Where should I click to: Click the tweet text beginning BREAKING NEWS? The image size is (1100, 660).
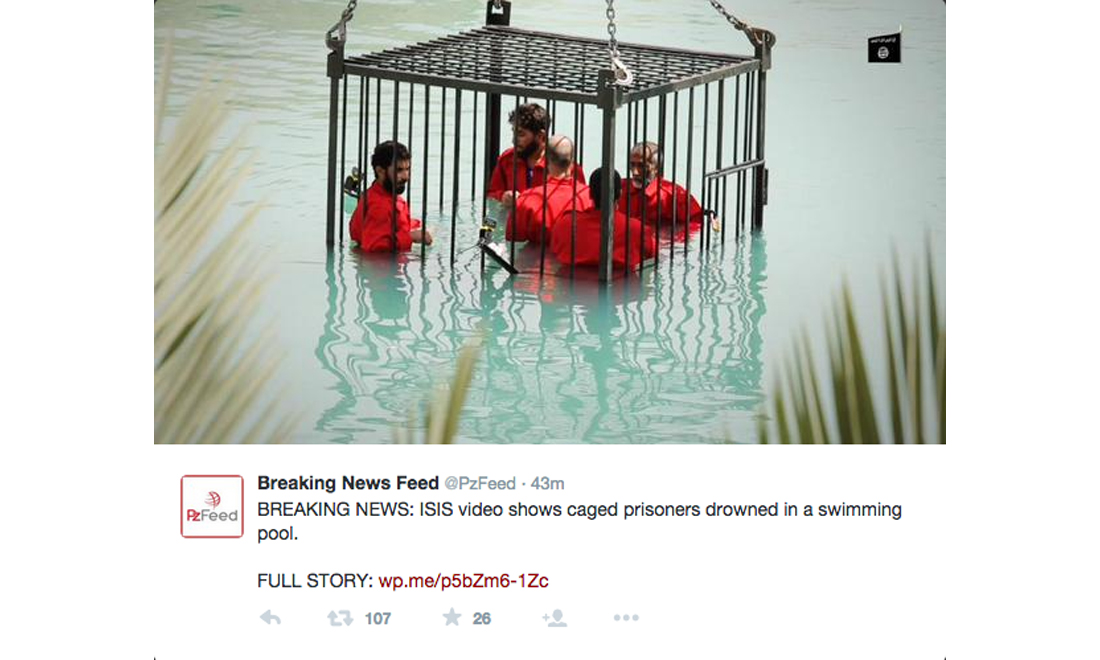[x=579, y=521]
